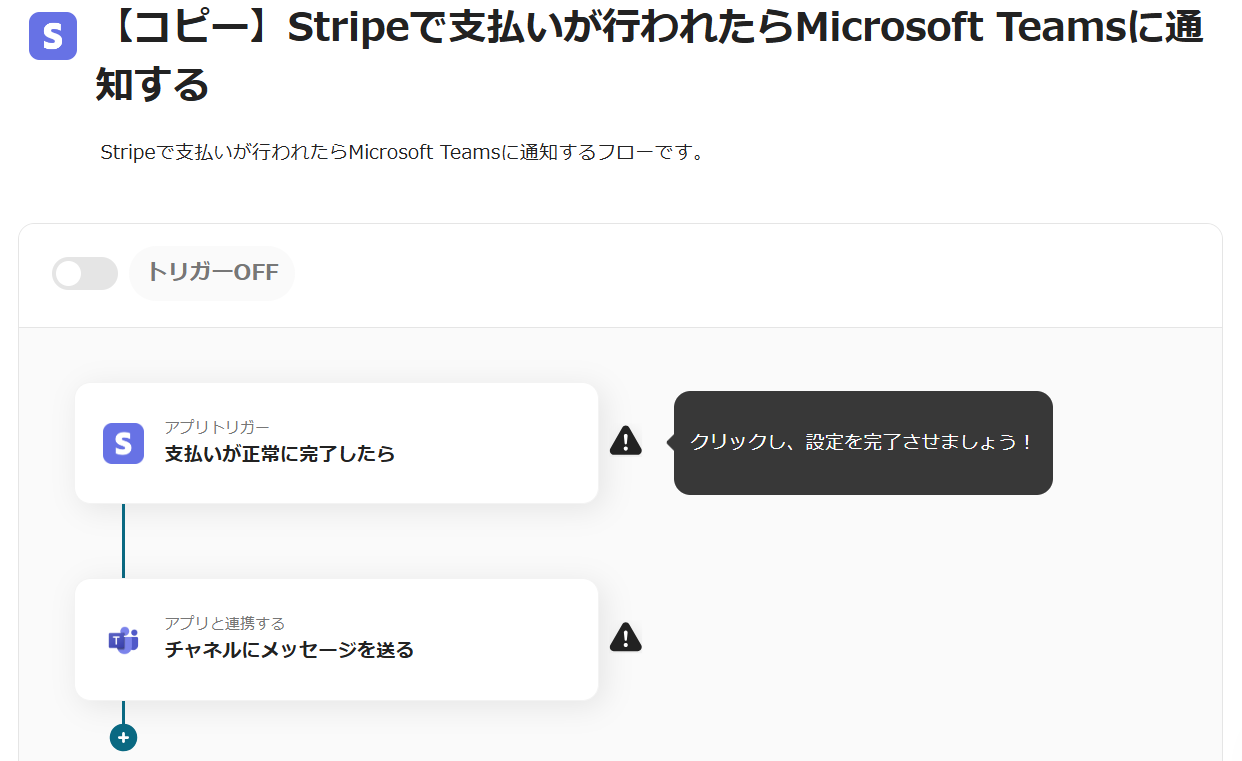Click the warning icon next to the Stripe trigger
The height and width of the screenshot is (761, 1242).
coord(626,441)
